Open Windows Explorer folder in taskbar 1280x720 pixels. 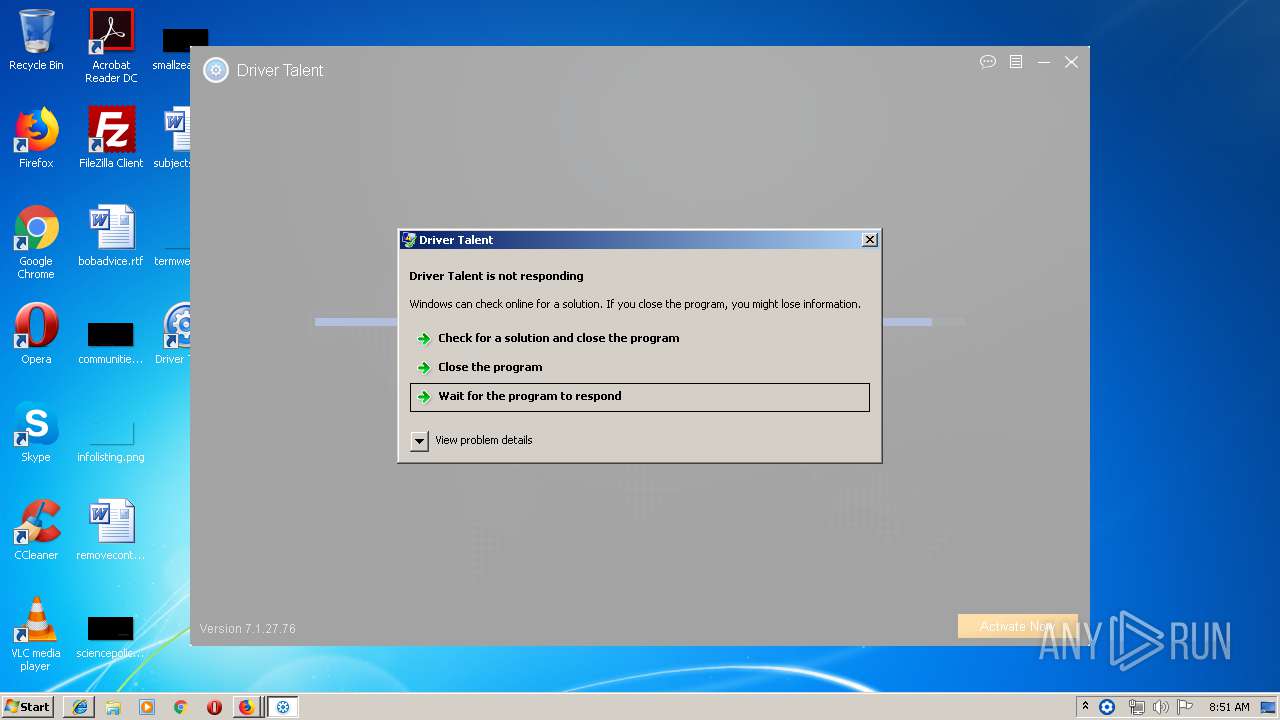(113, 707)
